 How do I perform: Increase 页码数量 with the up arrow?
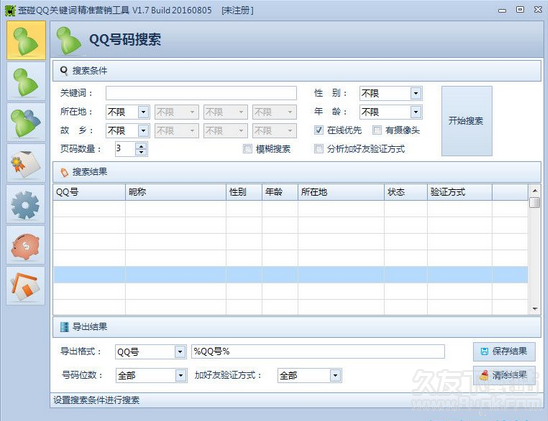(141, 146)
